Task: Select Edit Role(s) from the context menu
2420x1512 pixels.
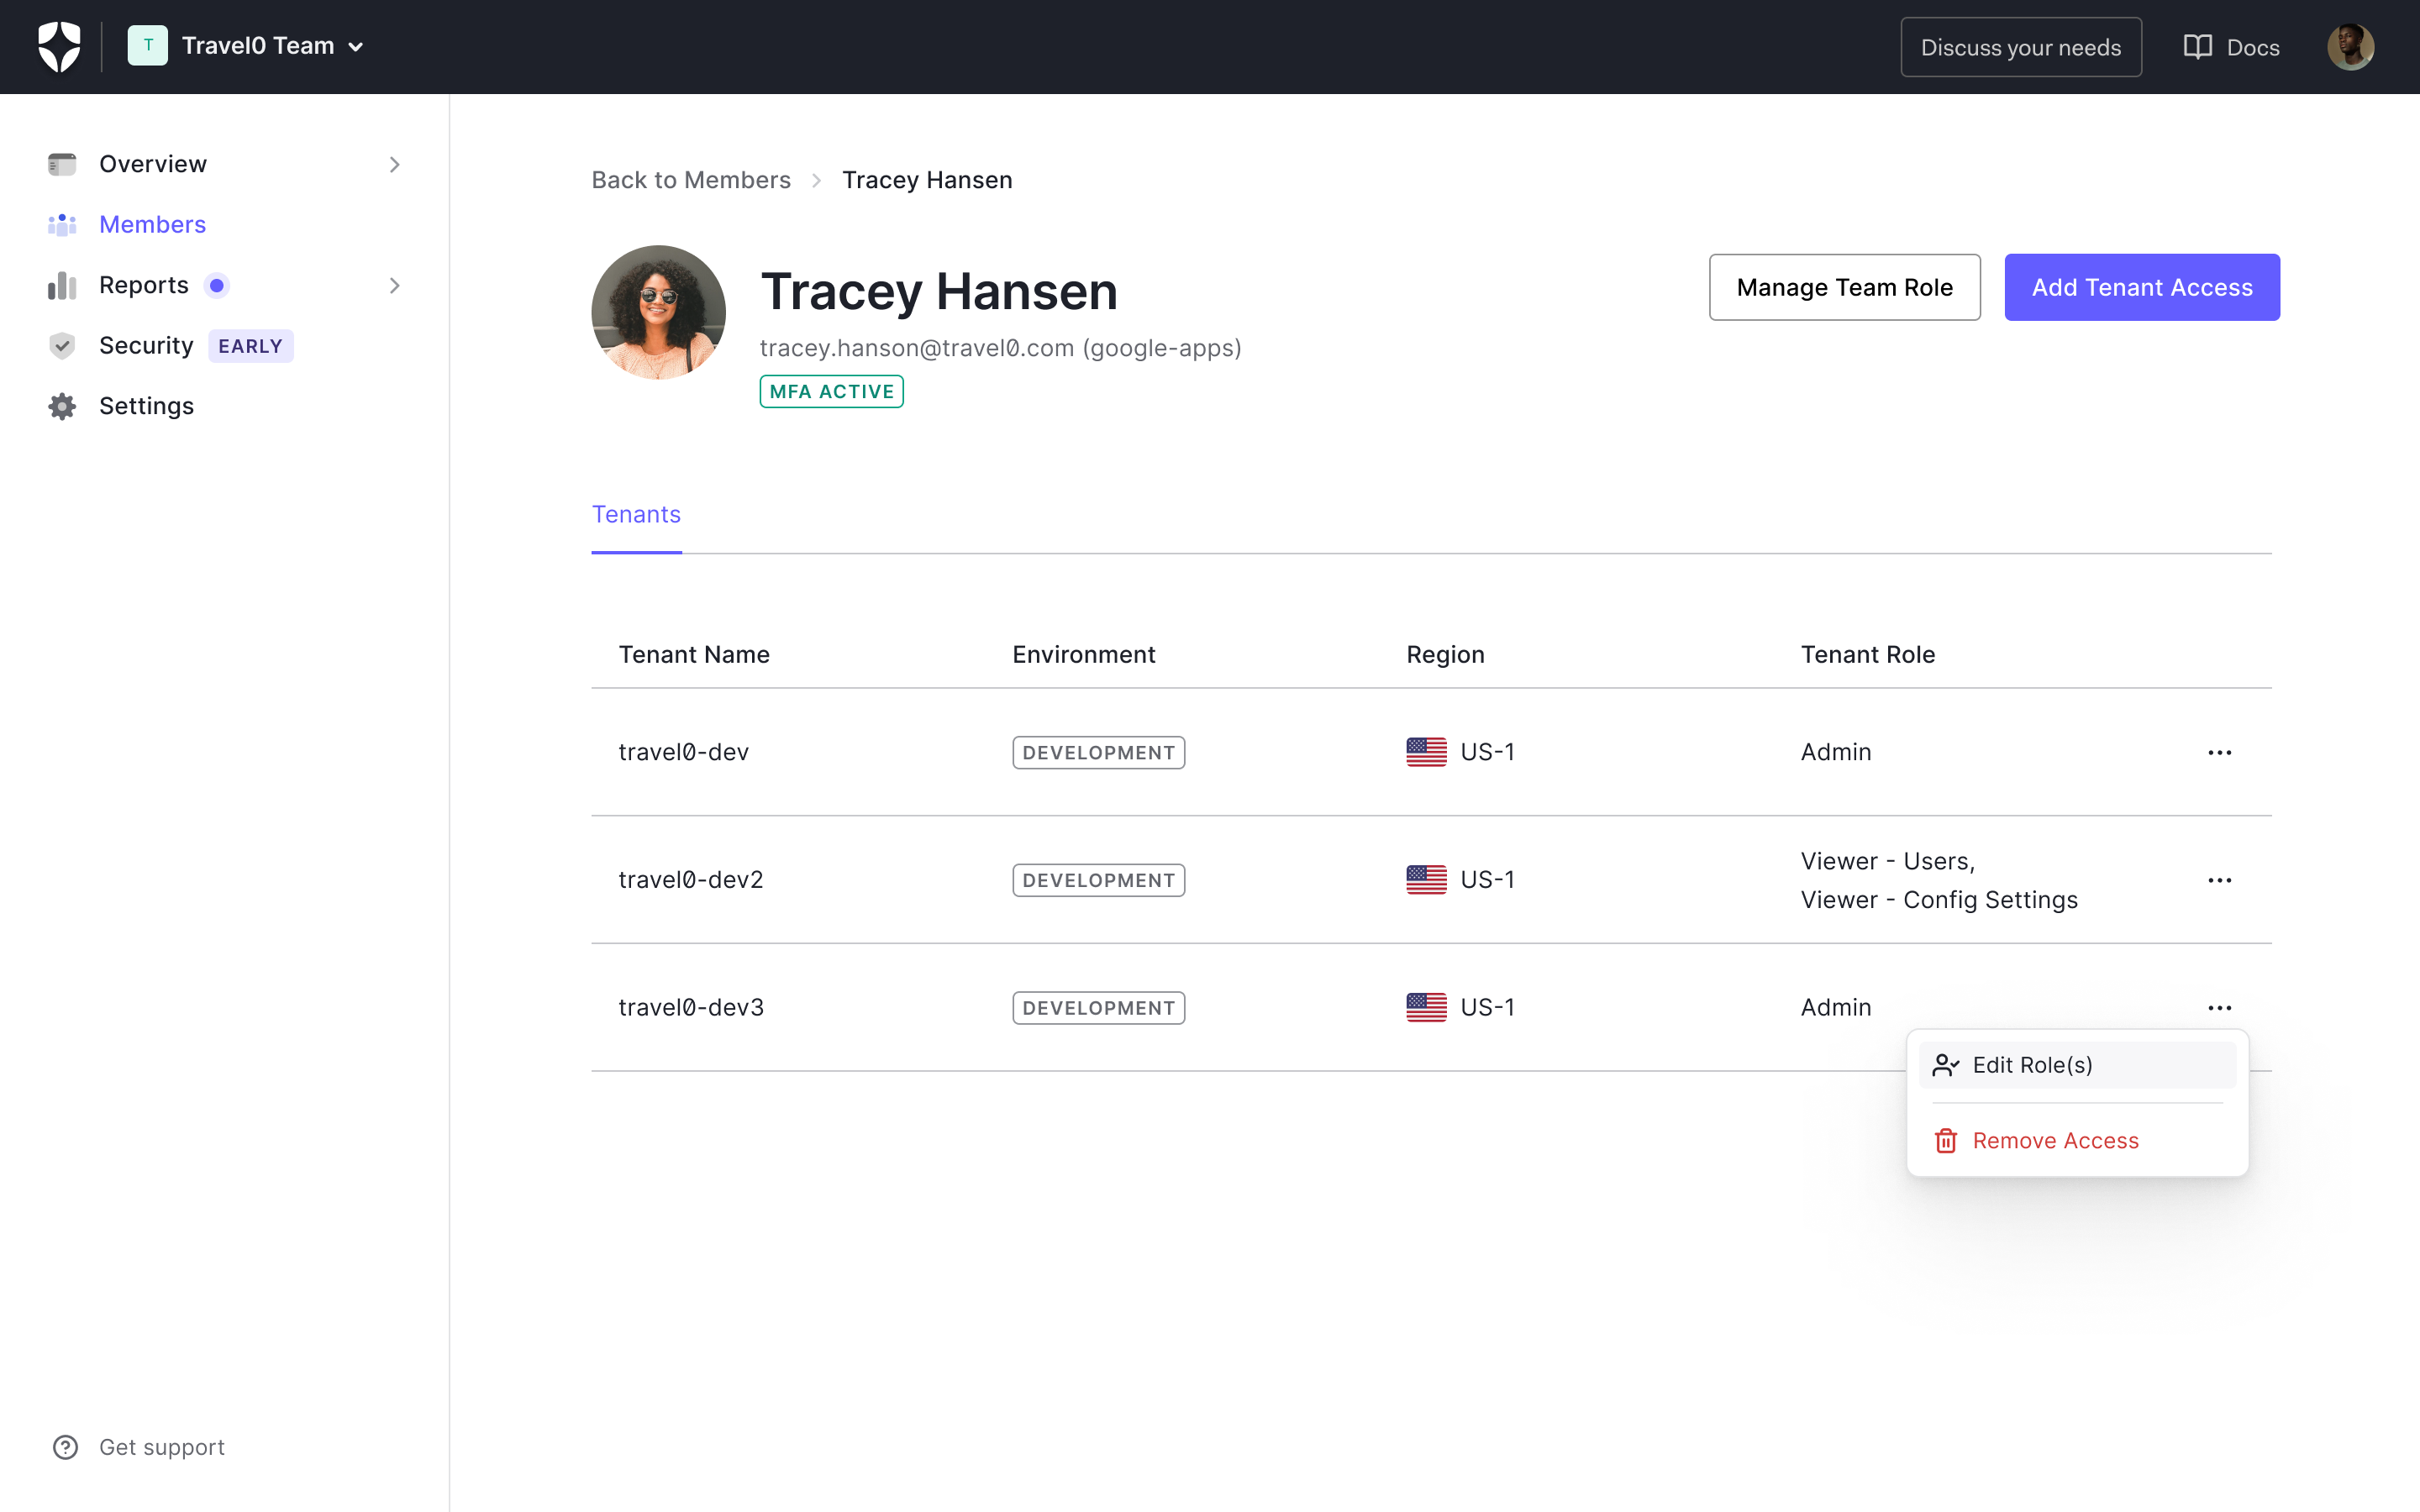Action: tap(2034, 1064)
